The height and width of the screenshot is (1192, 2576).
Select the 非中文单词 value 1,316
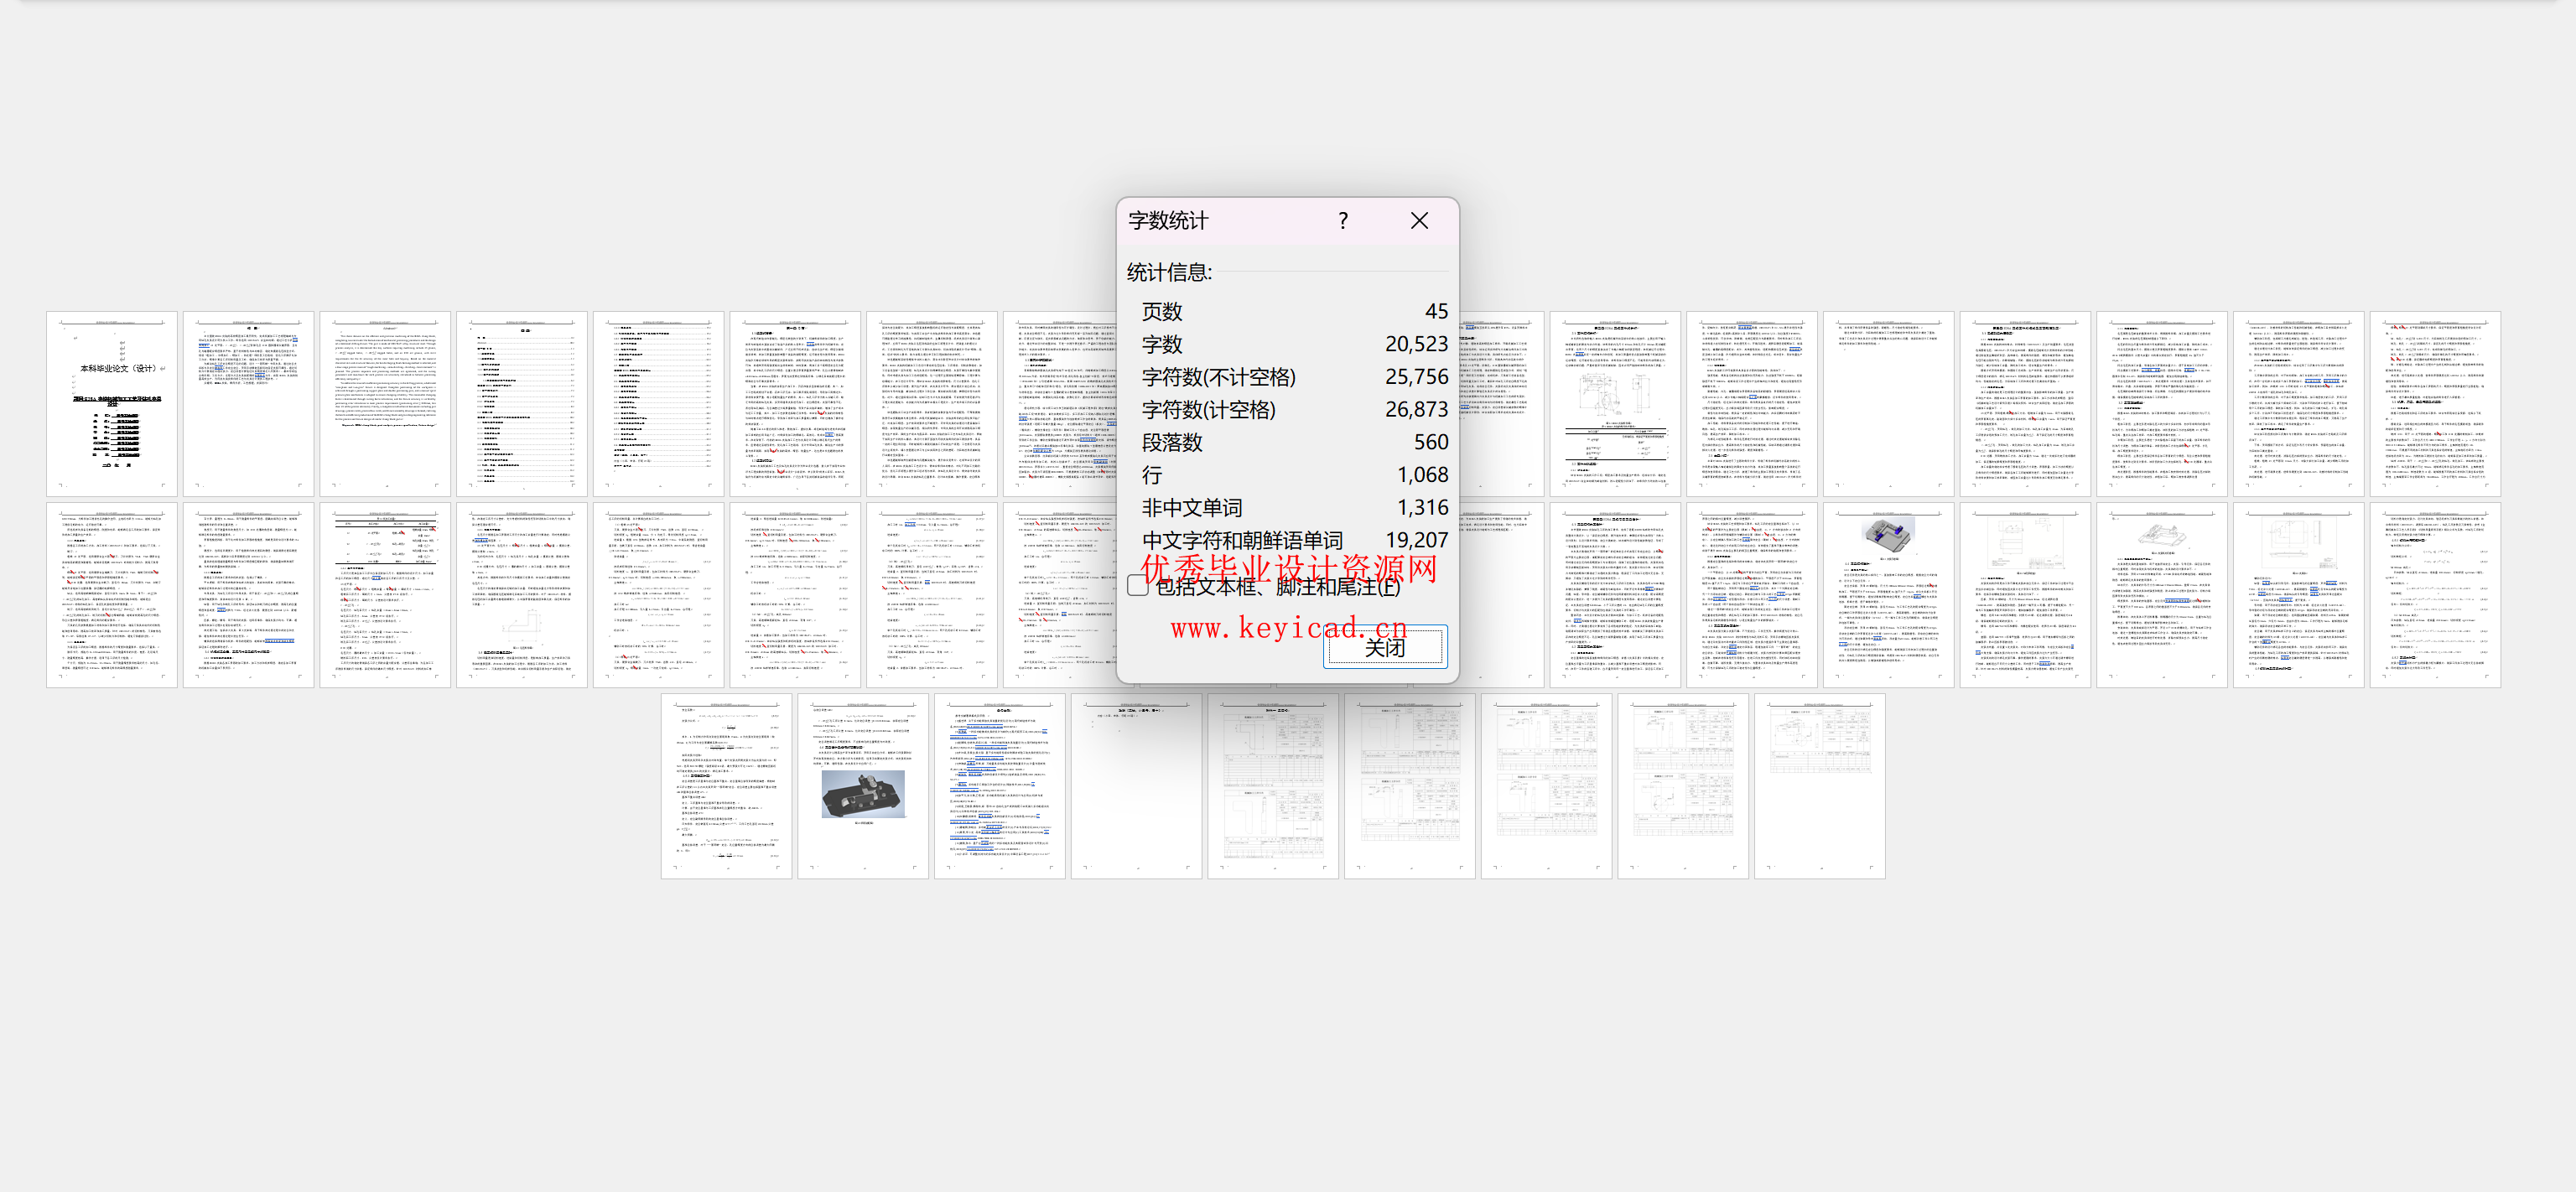click(1422, 508)
